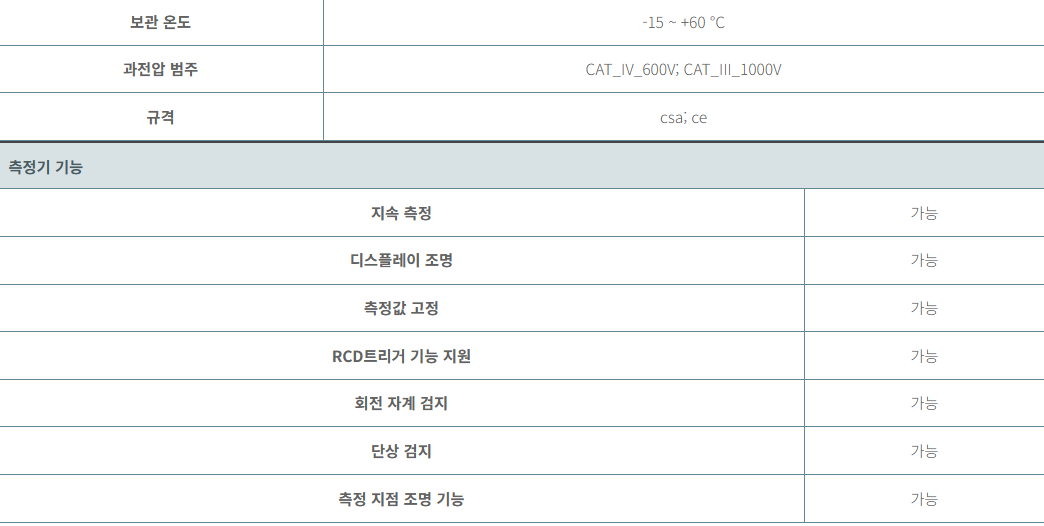
Task: Click the 단상 검지 feature label
Action: (401, 451)
